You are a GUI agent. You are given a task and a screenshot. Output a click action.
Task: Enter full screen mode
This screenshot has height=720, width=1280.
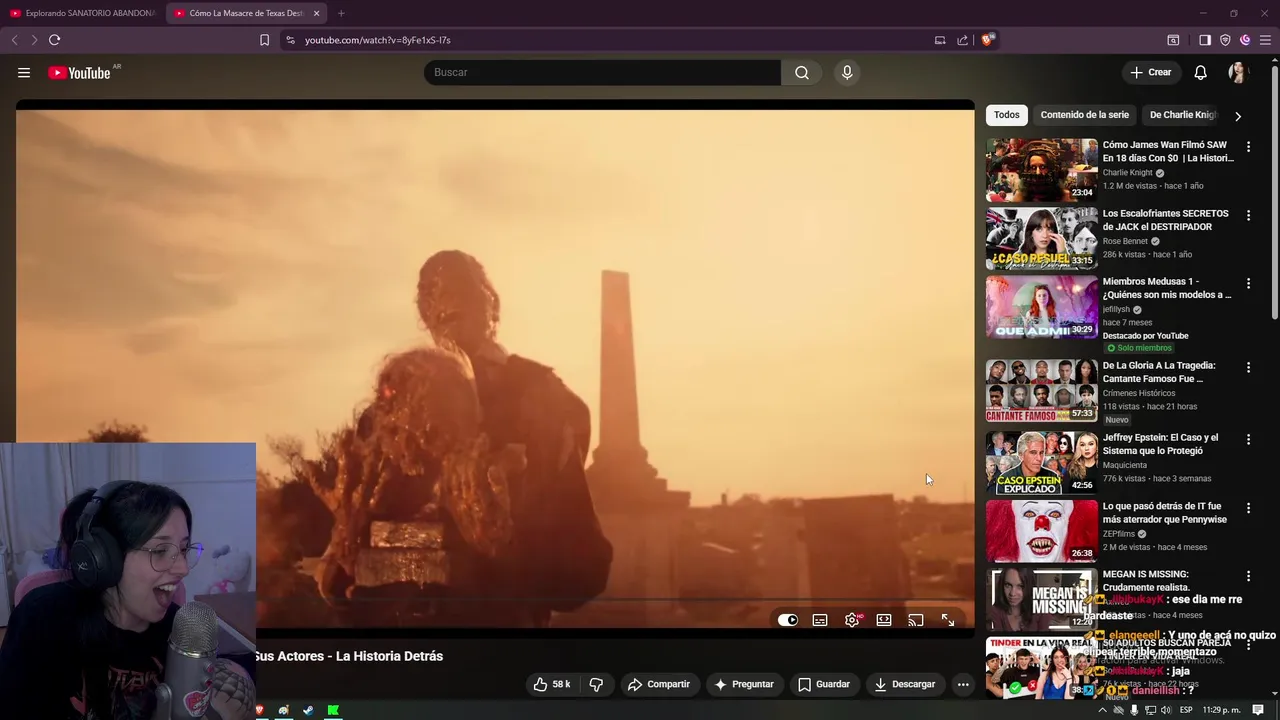948,620
